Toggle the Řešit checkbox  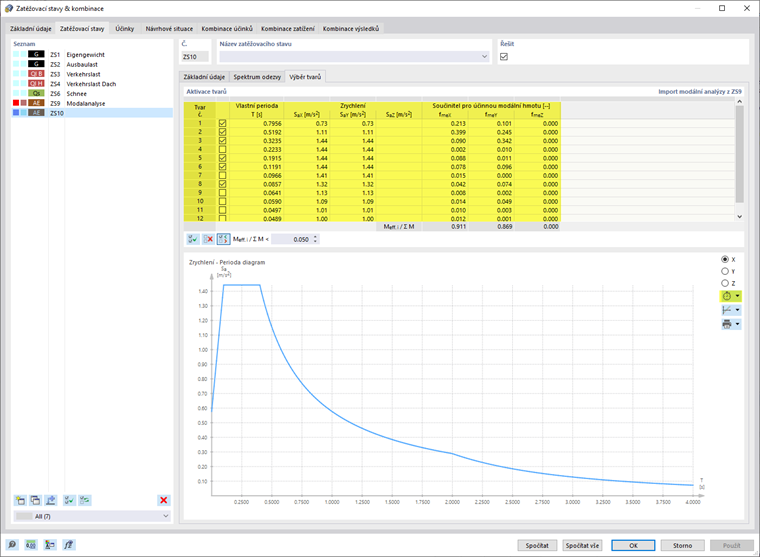pyautogui.click(x=504, y=57)
